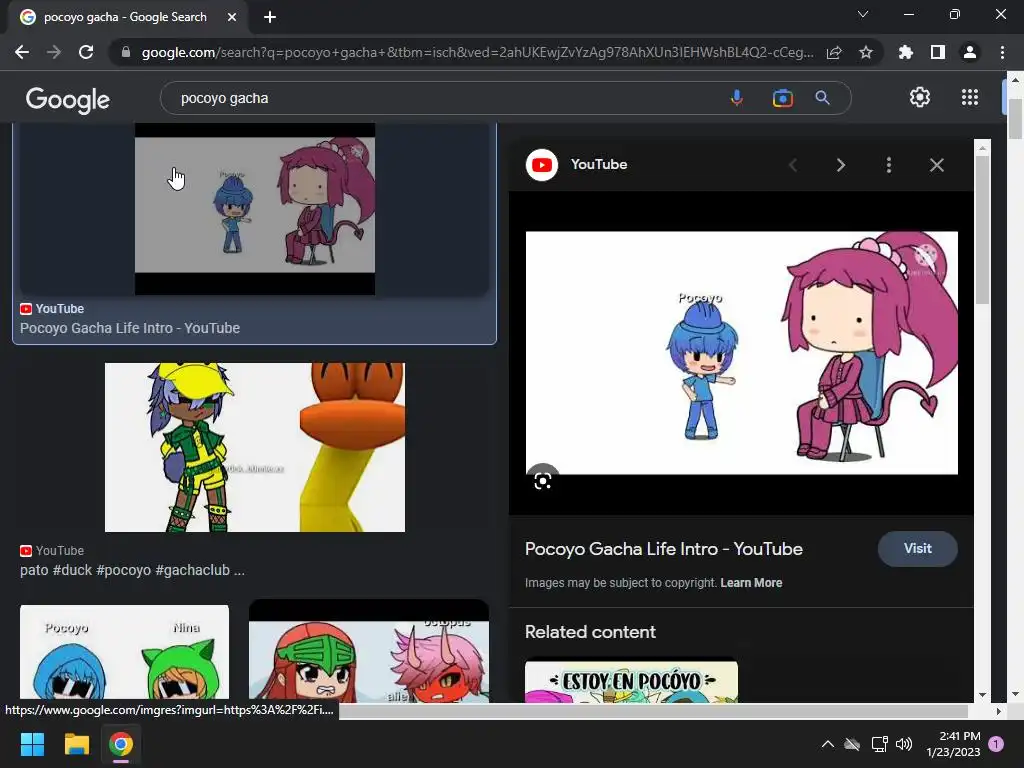Click the preview panel scrollbar thumb
The height and width of the screenshot is (768, 1024).
[982, 230]
